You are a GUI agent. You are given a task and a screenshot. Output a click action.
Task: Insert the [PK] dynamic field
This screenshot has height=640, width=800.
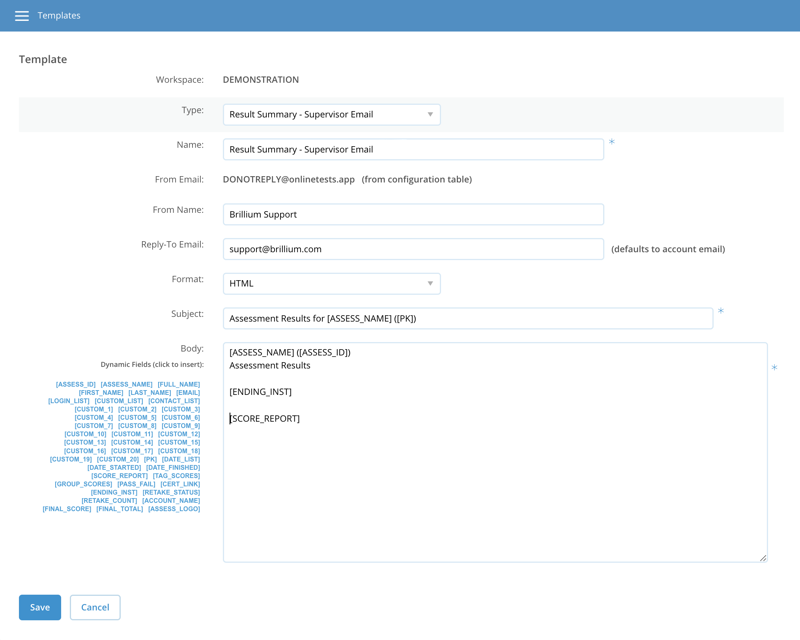151,459
